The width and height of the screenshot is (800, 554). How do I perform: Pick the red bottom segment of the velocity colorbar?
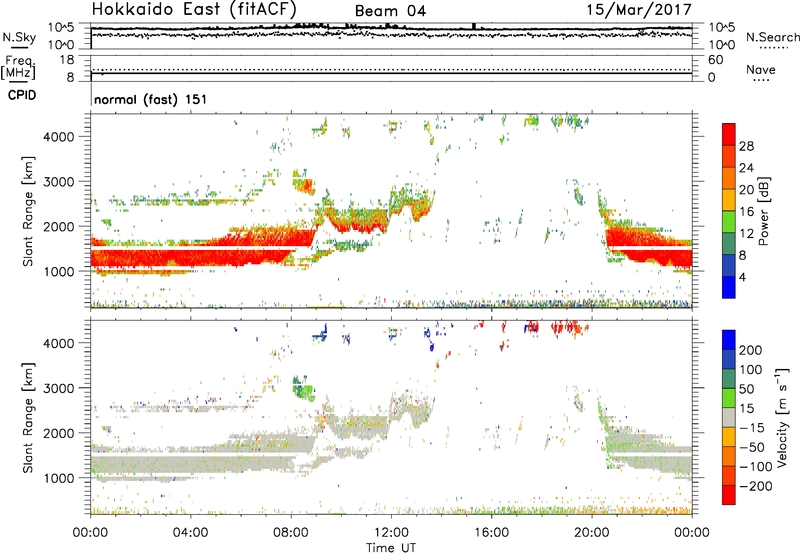click(729, 495)
